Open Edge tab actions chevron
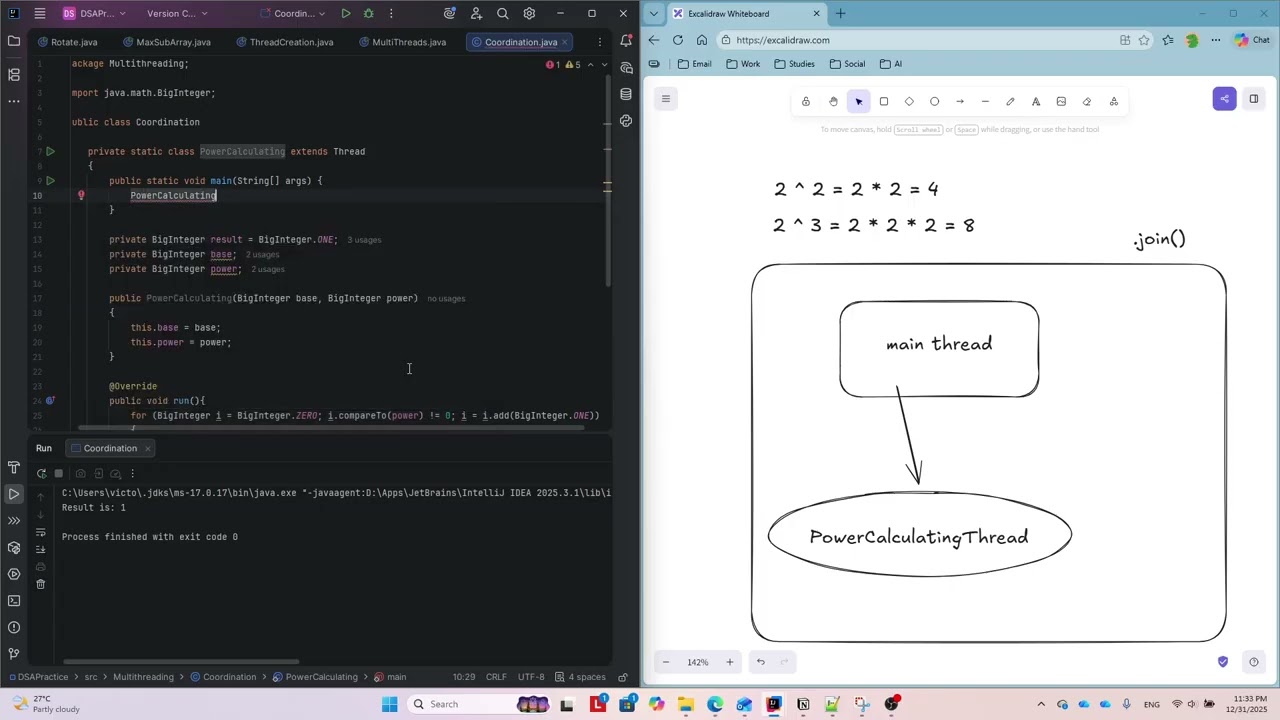 (x=654, y=14)
